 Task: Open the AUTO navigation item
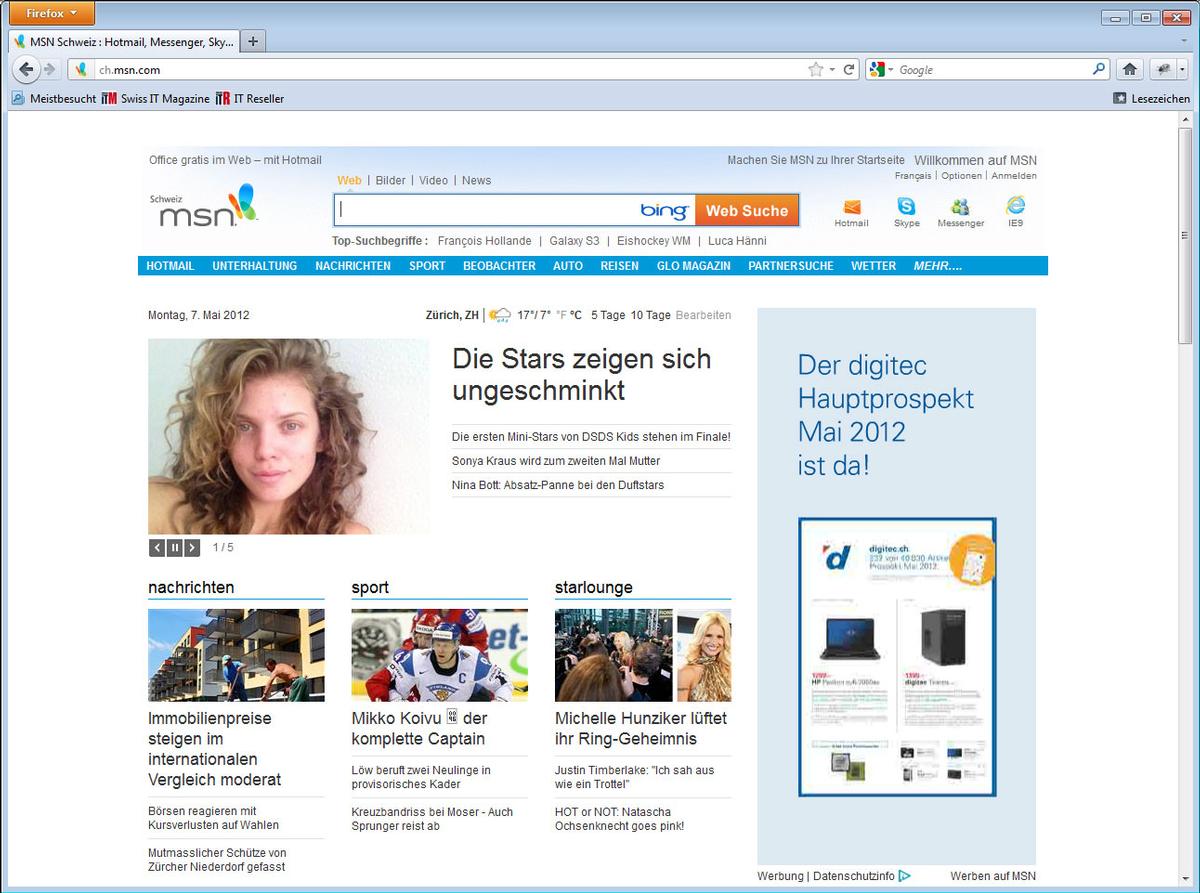pyautogui.click(x=568, y=266)
